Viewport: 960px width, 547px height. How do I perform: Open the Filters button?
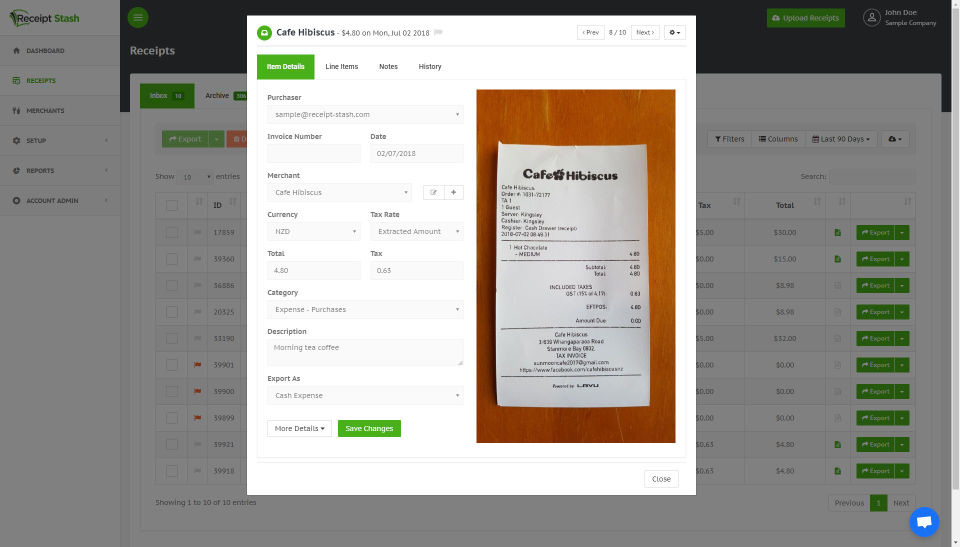point(730,139)
